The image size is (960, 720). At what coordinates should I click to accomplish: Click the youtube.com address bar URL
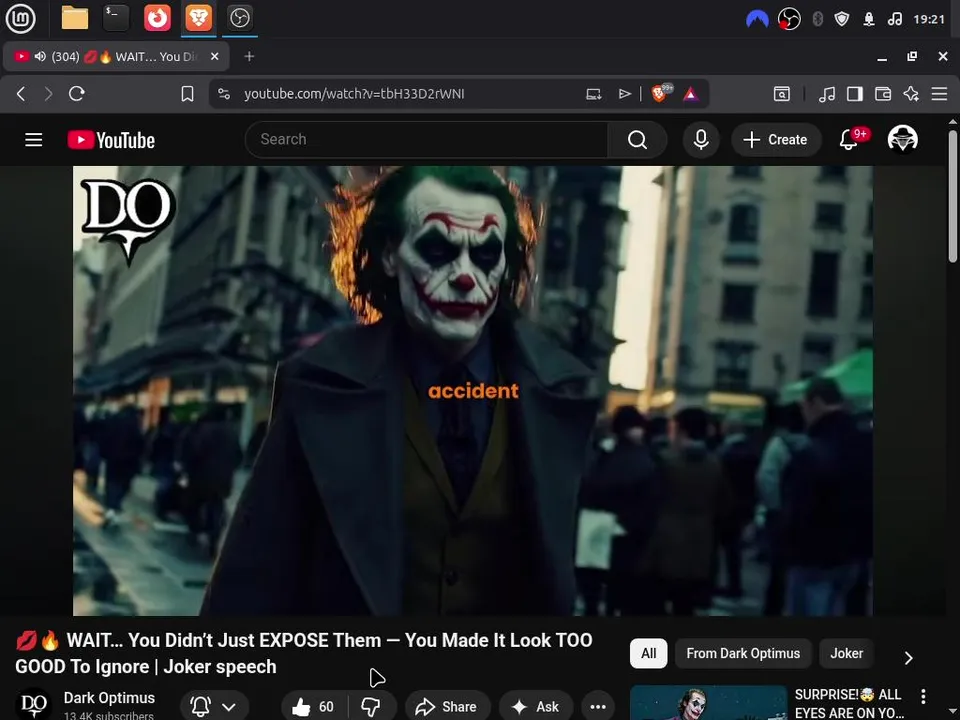tap(354, 94)
